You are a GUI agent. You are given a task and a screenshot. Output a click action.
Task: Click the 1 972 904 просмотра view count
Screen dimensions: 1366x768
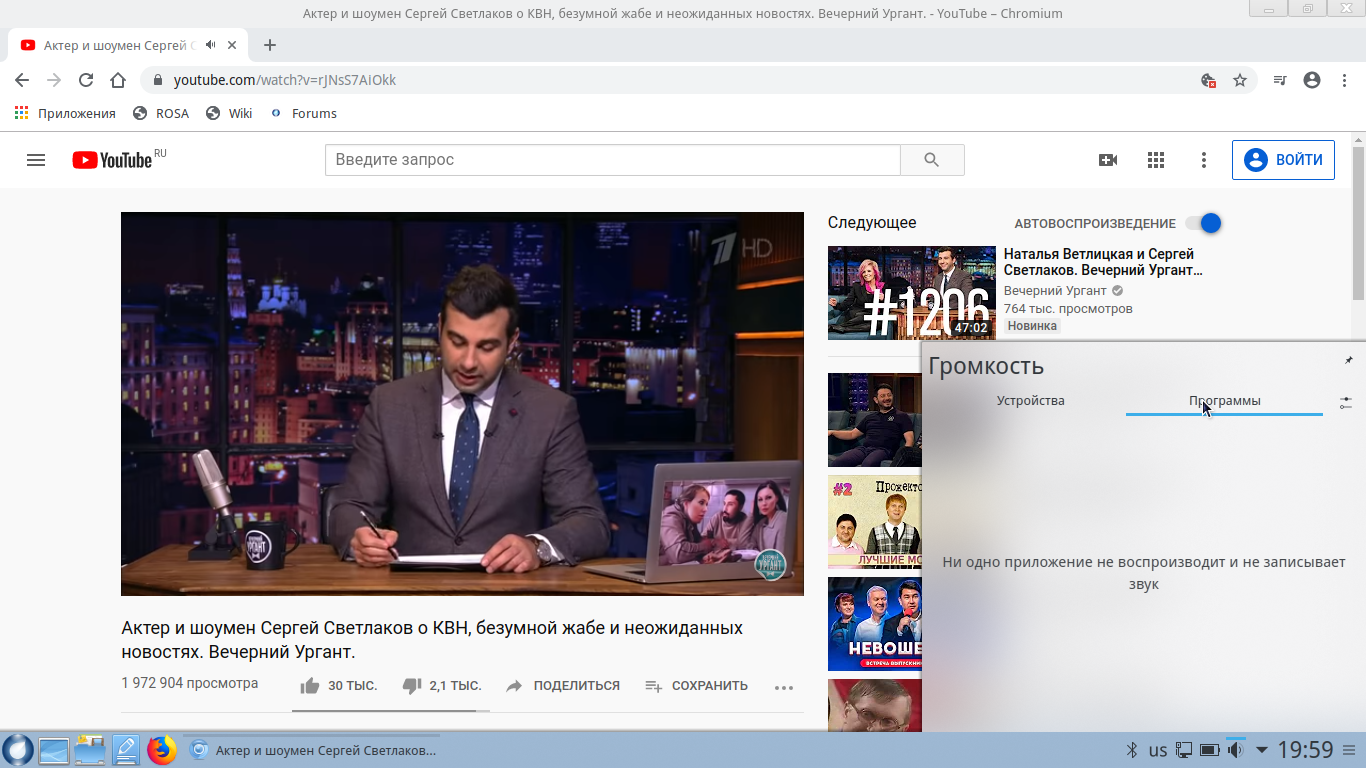[190, 684]
